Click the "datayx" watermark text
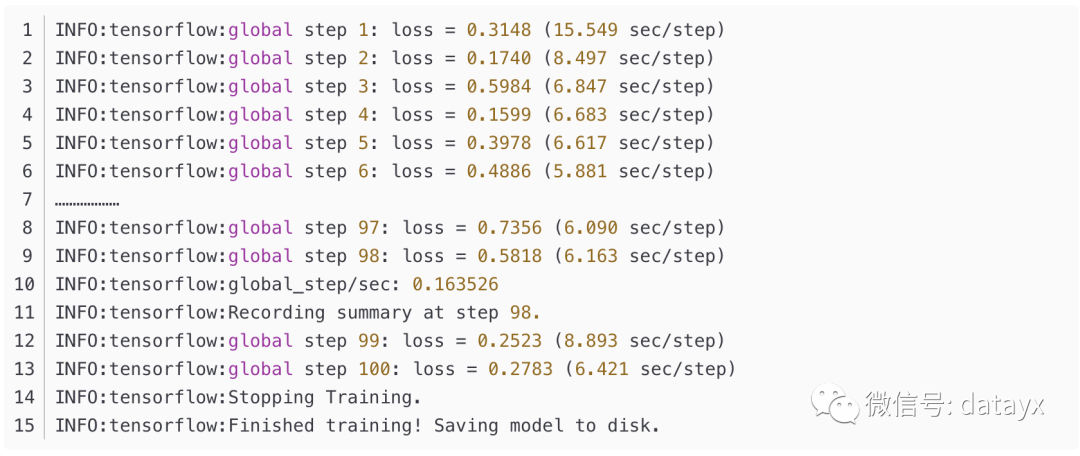 pos(1002,404)
